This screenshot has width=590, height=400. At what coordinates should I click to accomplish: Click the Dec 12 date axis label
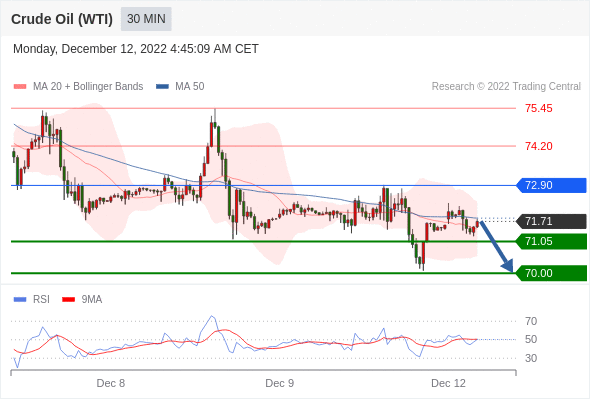point(448,383)
